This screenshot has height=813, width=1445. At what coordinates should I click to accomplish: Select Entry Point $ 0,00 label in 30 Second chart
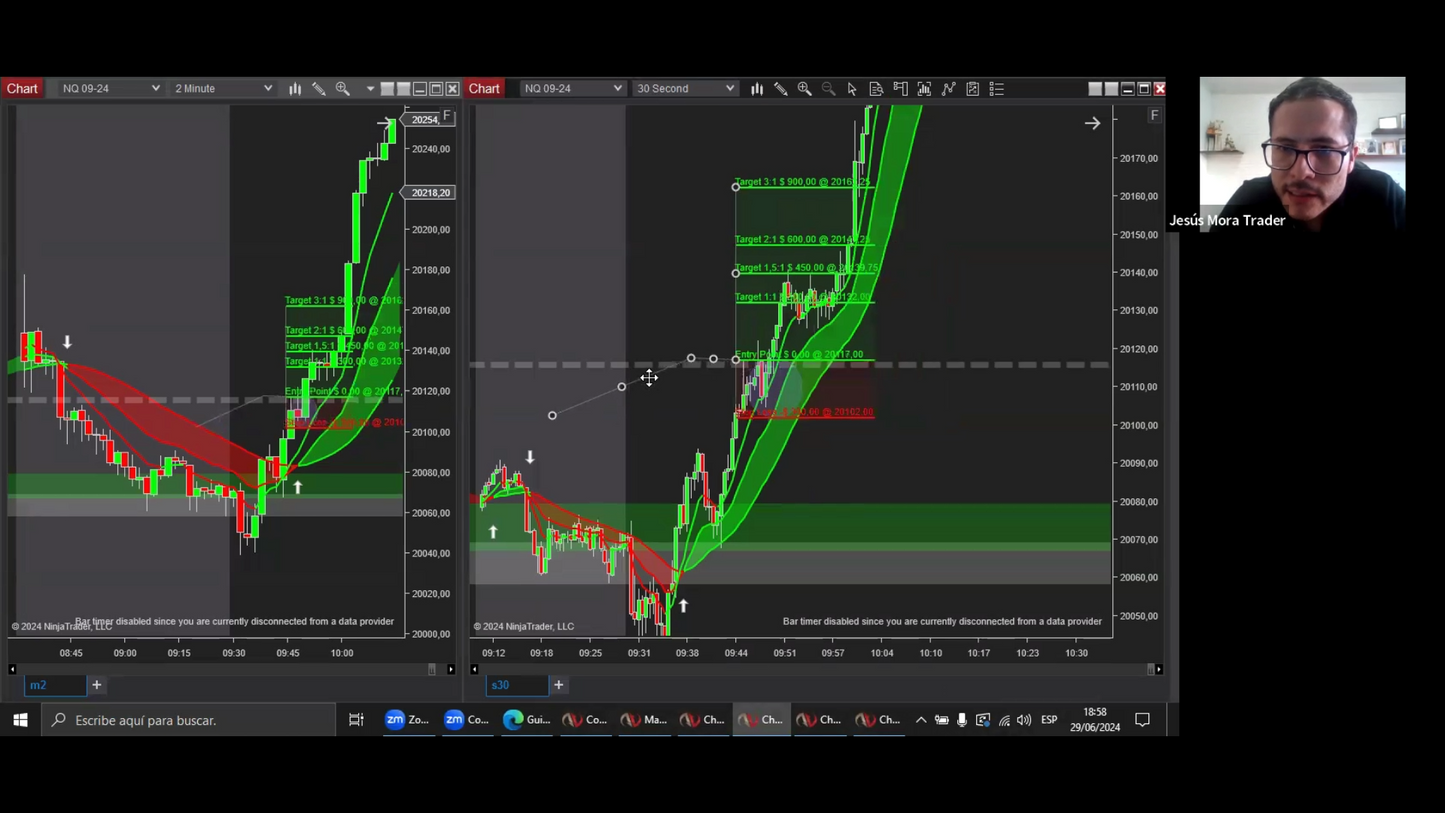click(x=798, y=354)
